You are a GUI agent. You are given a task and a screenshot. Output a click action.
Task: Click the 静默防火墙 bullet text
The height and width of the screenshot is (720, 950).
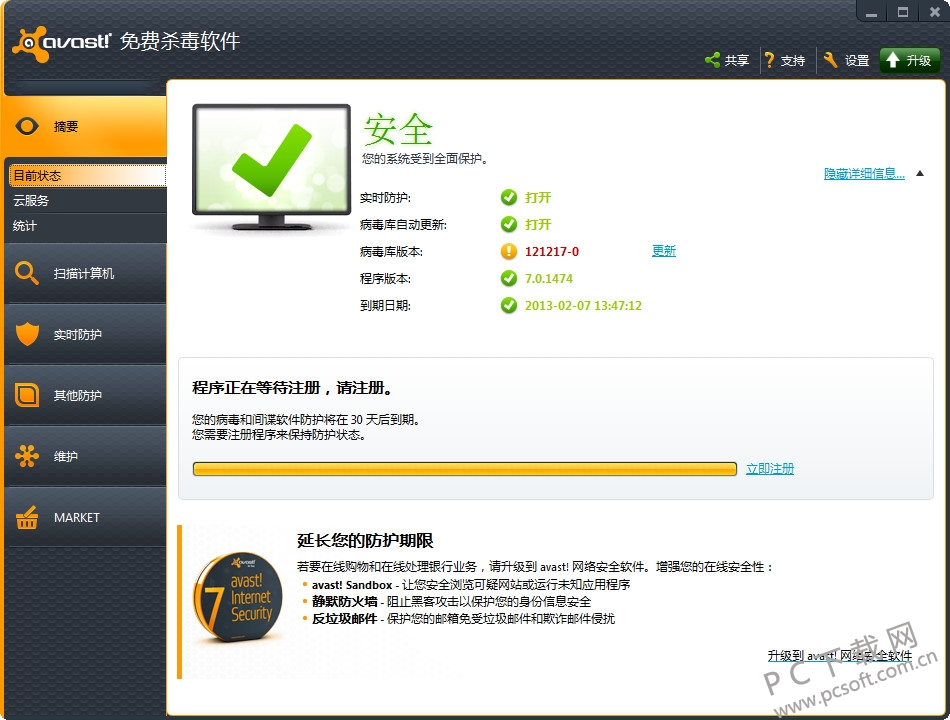451,601
